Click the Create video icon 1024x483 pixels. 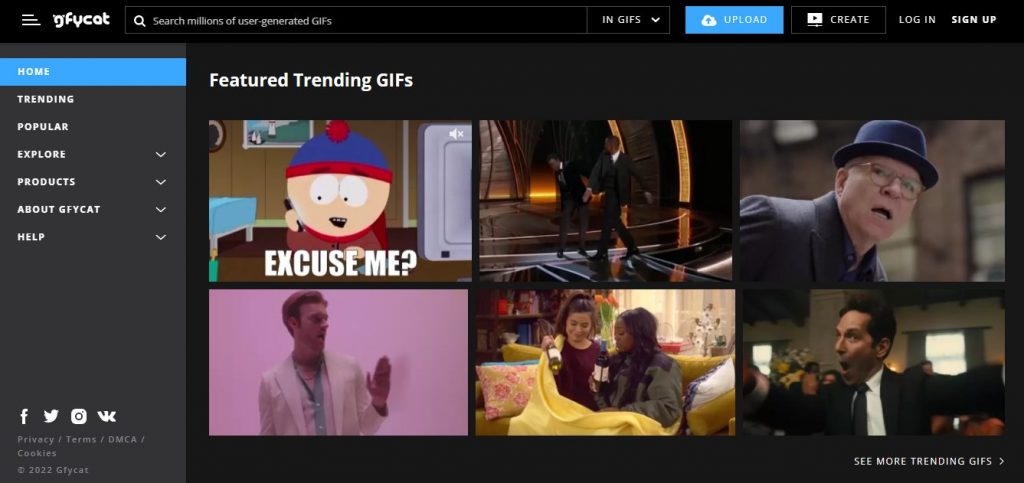tap(814, 20)
